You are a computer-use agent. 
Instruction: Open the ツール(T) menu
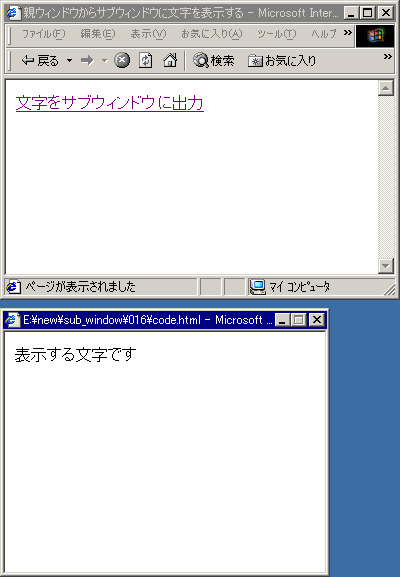[276, 34]
